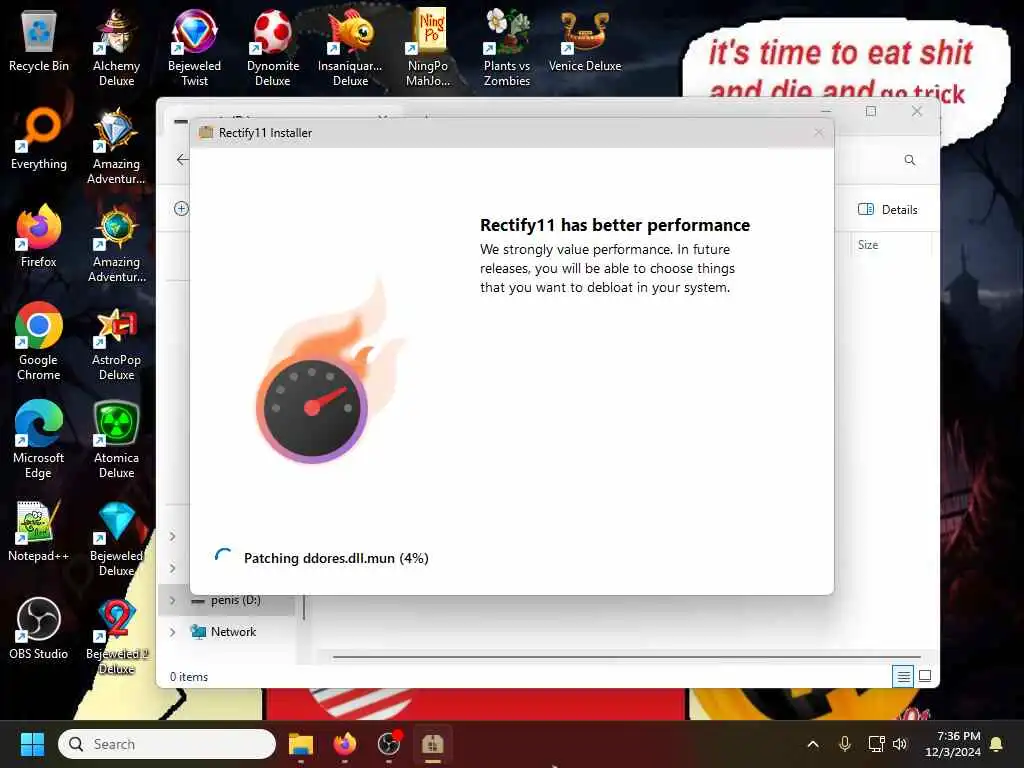Launch Google Chrome from desktop
This screenshot has width=1024, height=768.
point(39,342)
